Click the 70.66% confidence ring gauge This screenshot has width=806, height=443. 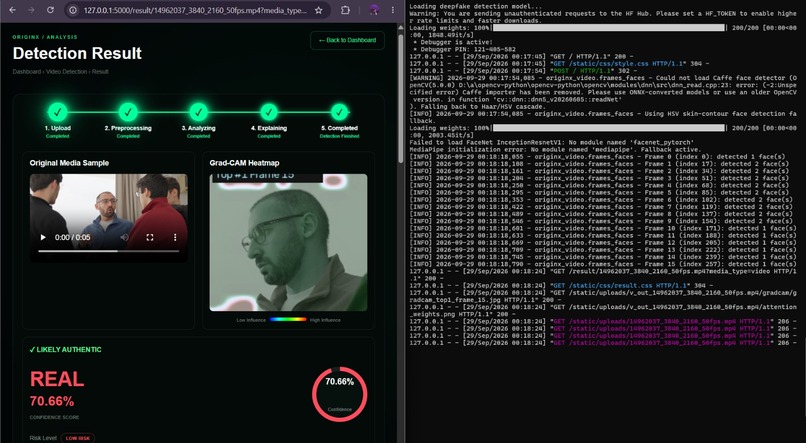click(339, 394)
